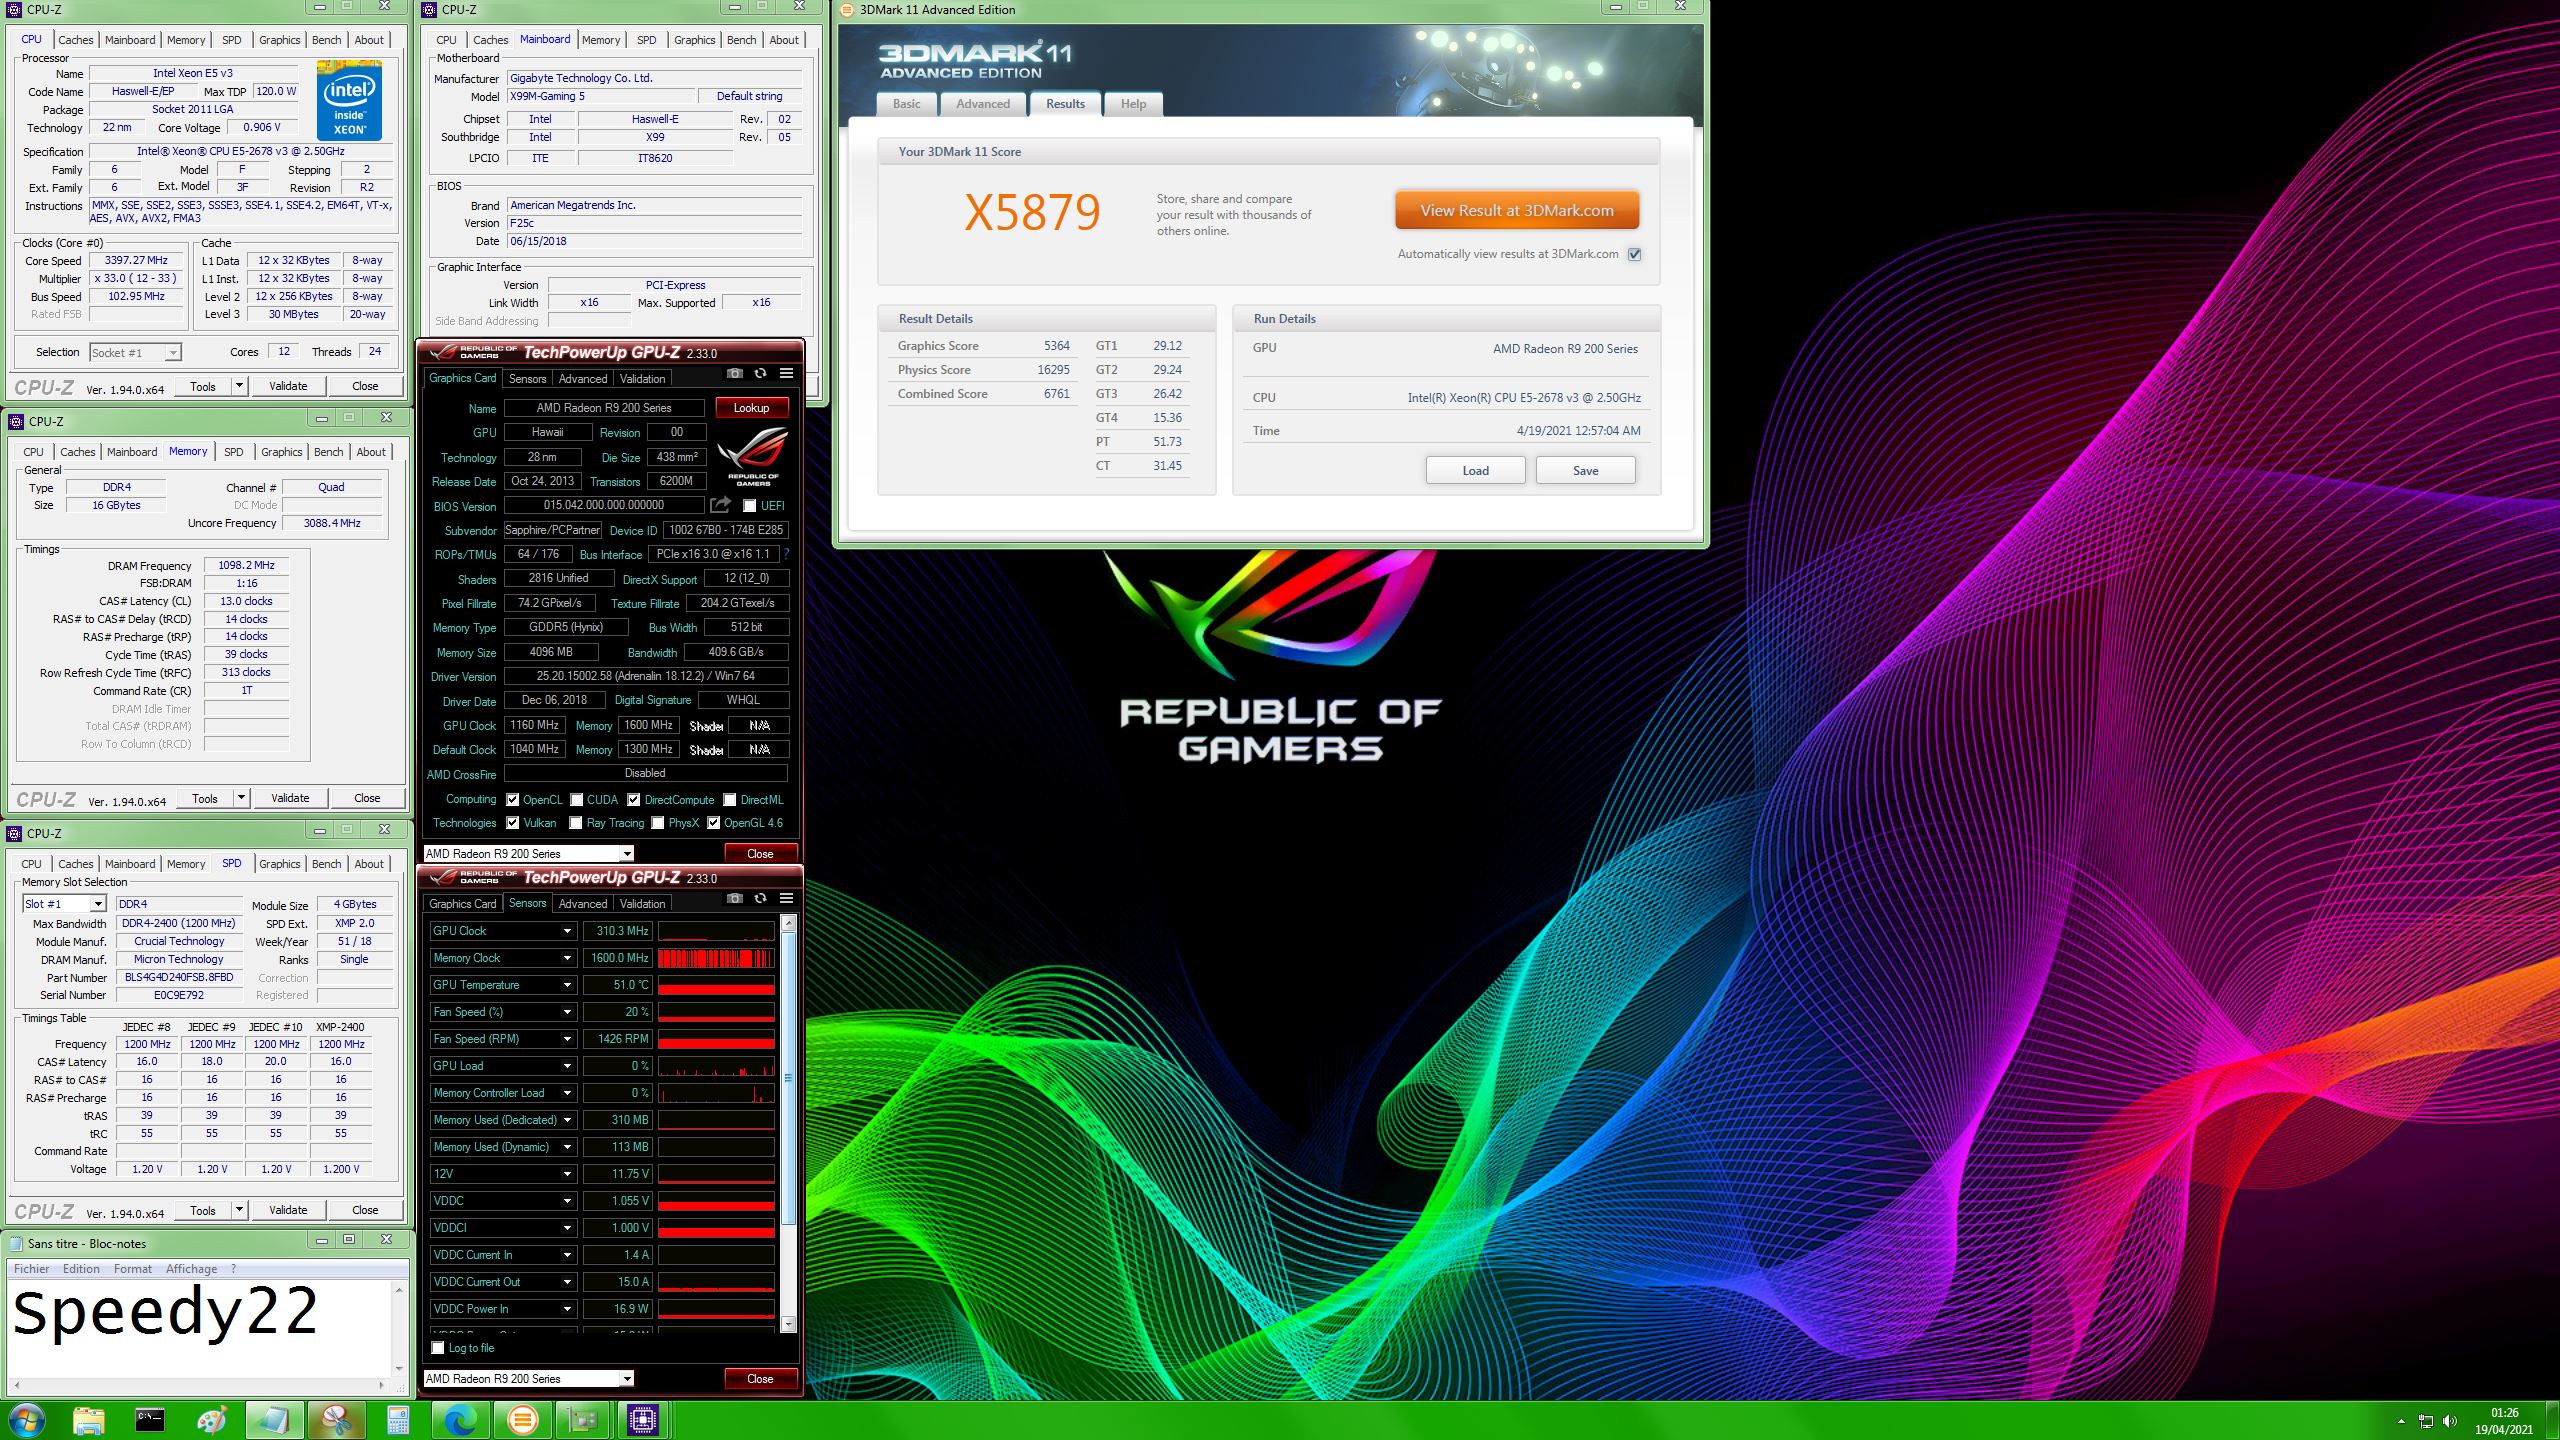Toggle OpenCL checkbox

pyautogui.click(x=513, y=800)
